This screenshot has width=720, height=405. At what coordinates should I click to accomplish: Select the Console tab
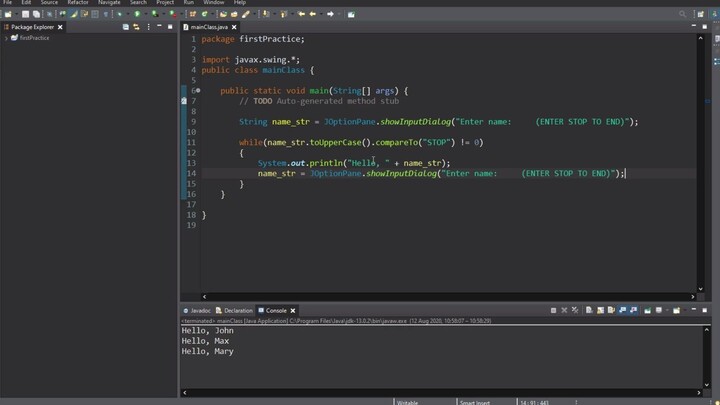pos(276,310)
